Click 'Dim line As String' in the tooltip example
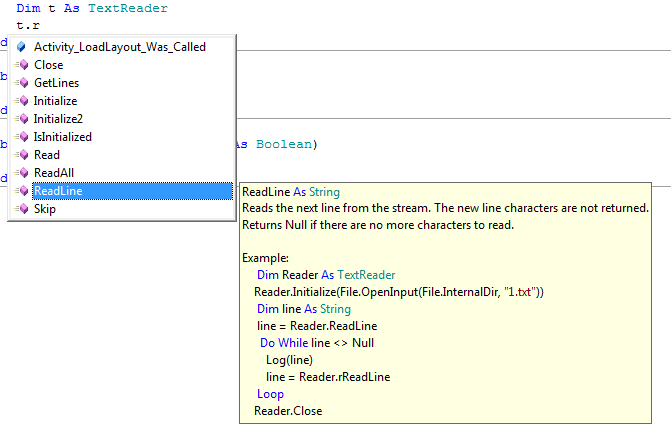The width and height of the screenshot is (671, 444). pos(304,309)
